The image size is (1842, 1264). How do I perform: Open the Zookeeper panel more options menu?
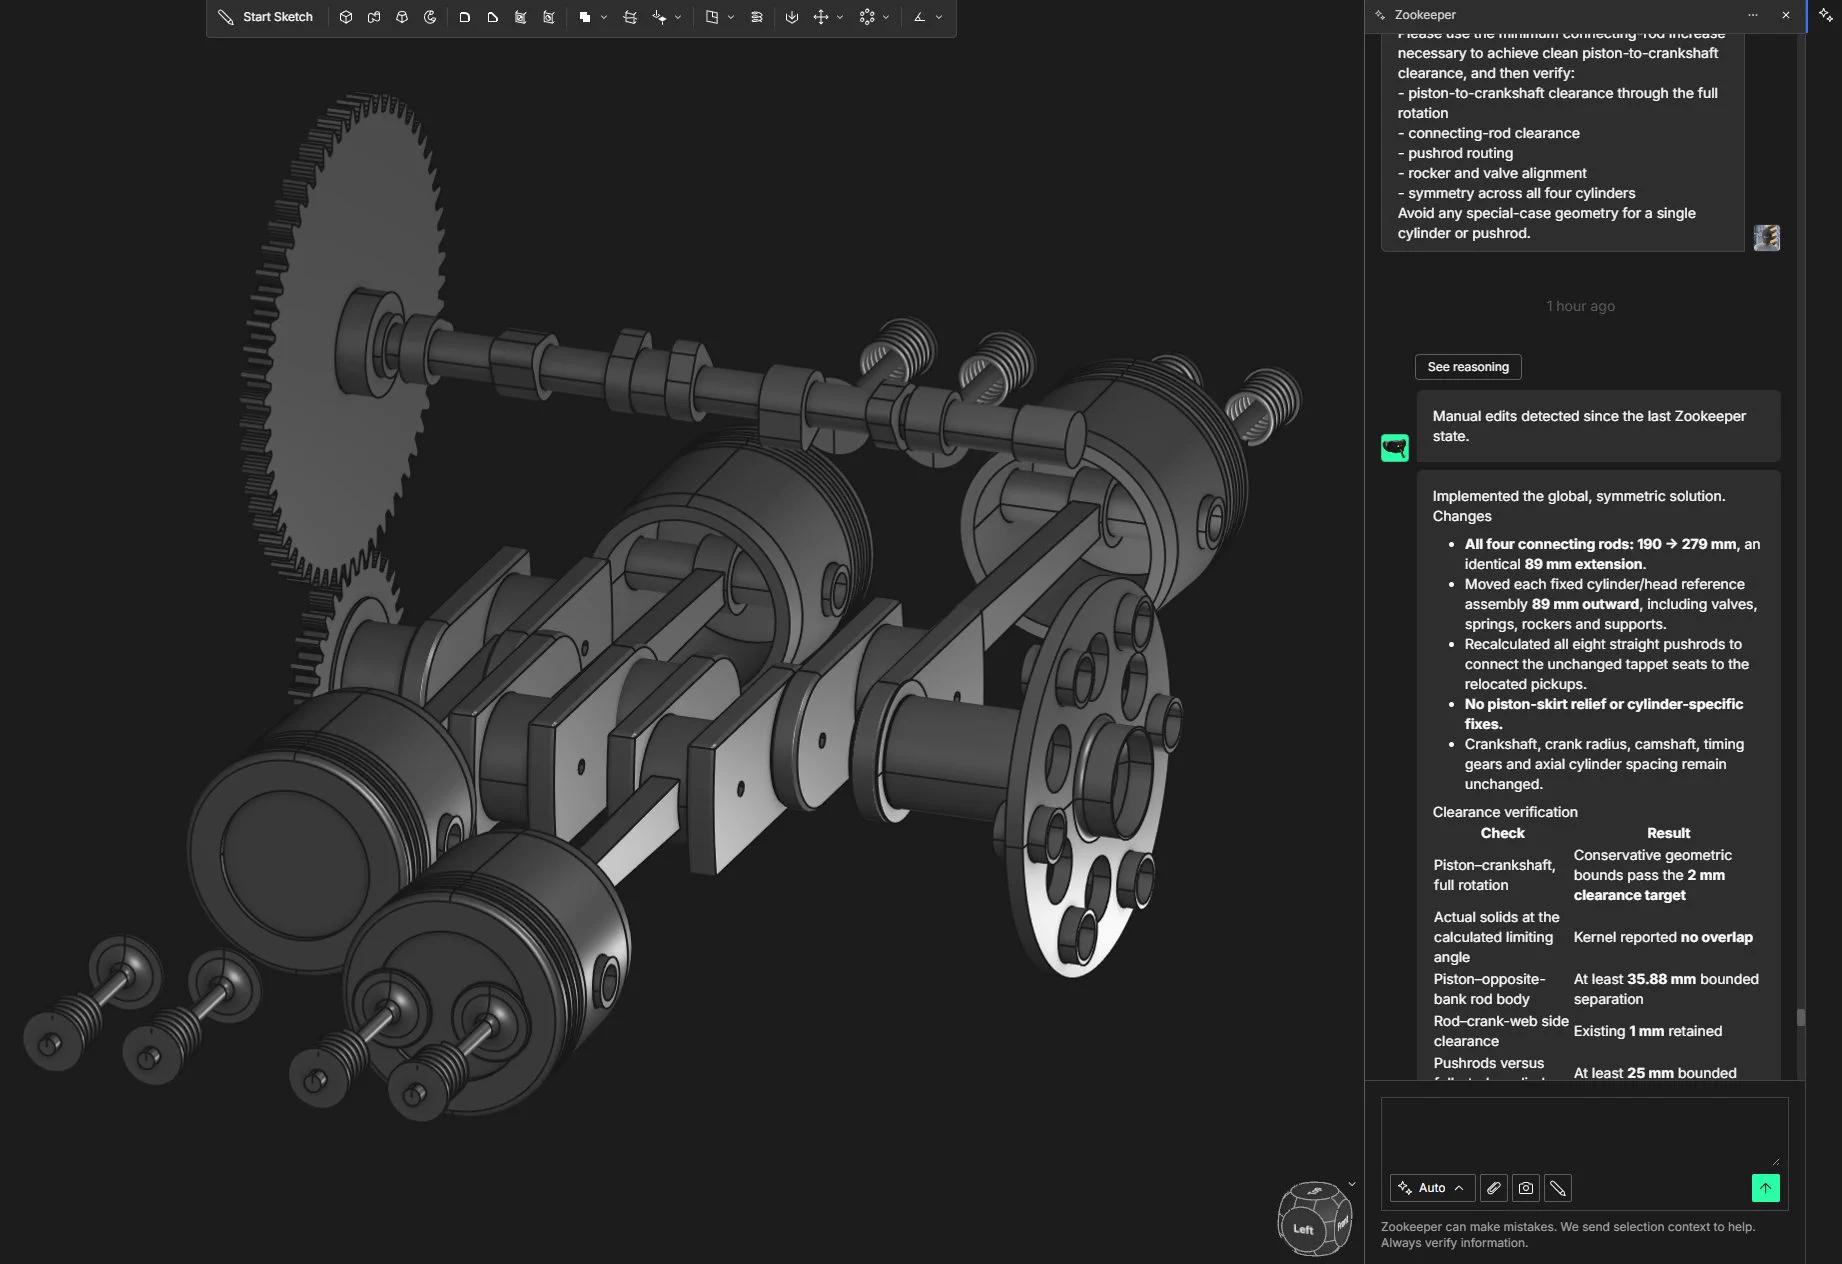1752,15
